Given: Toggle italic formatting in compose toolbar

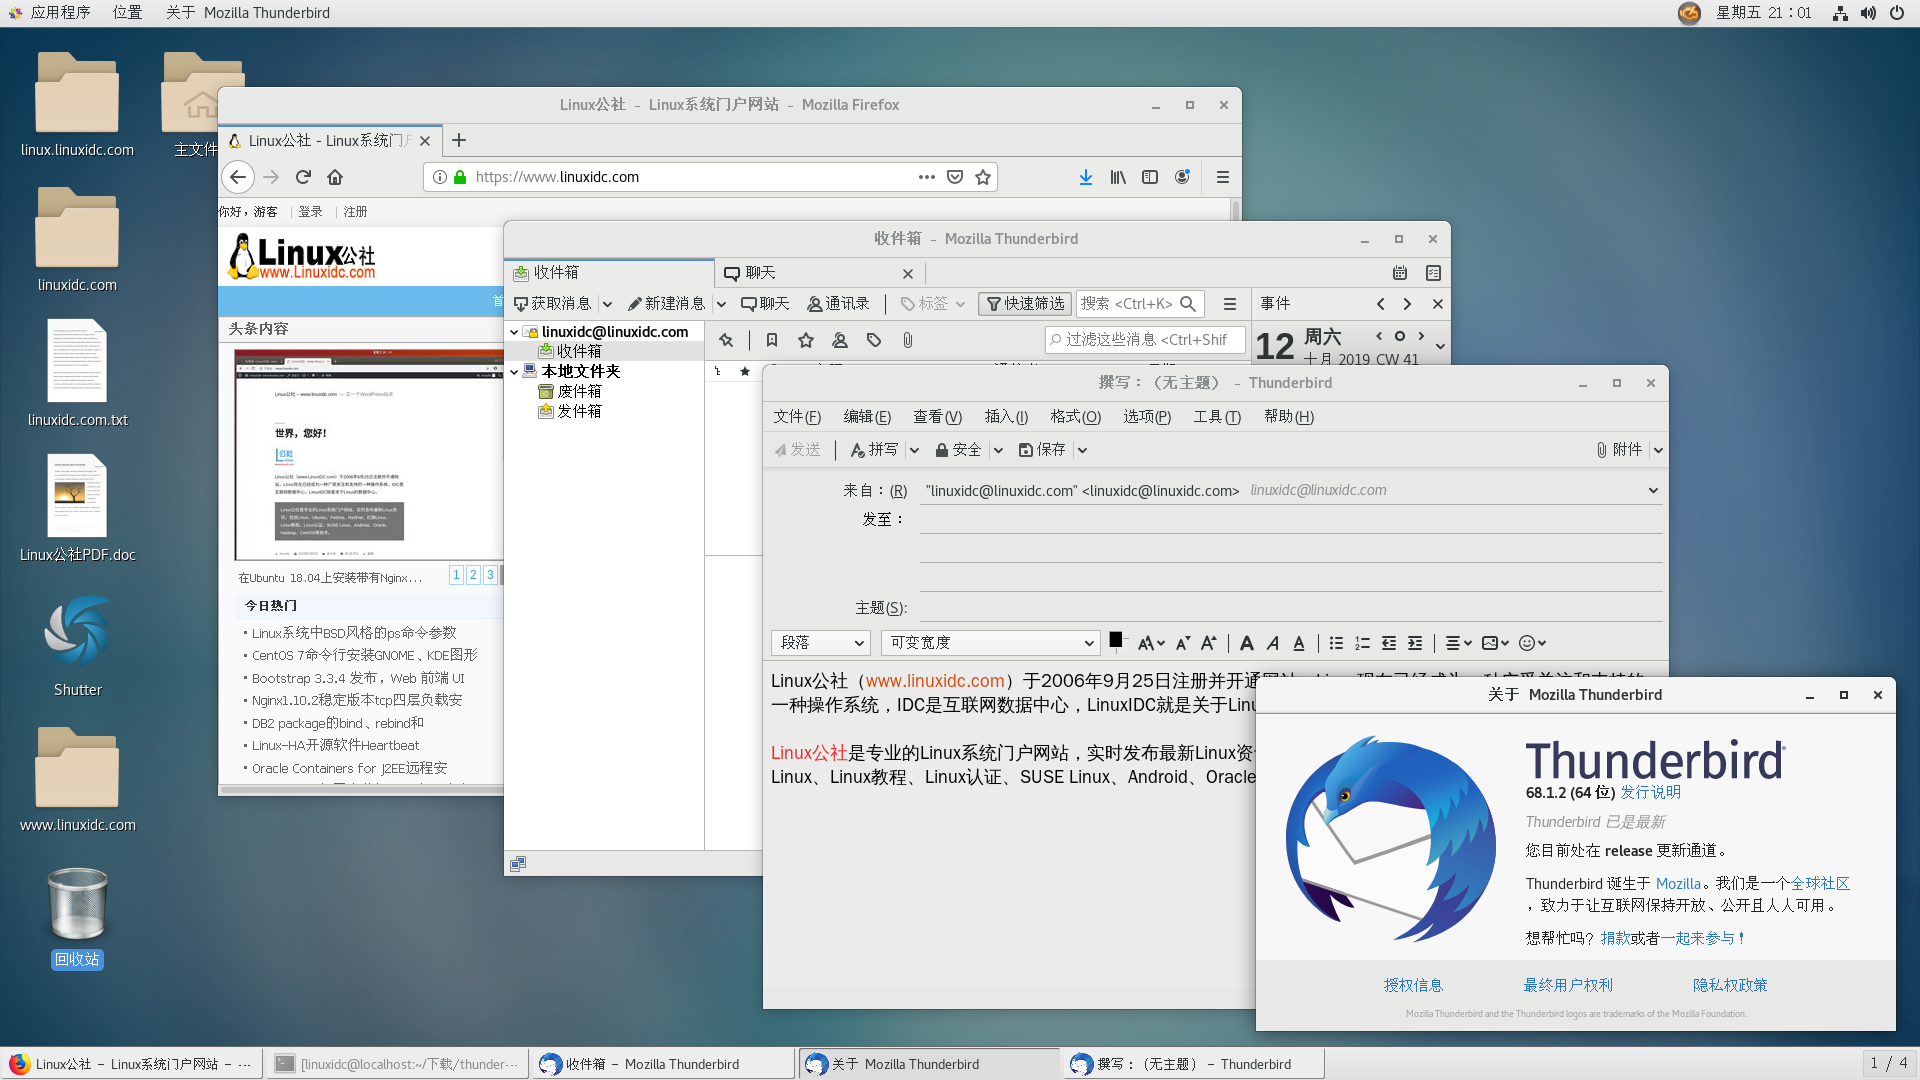Looking at the screenshot, I should (x=1273, y=643).
